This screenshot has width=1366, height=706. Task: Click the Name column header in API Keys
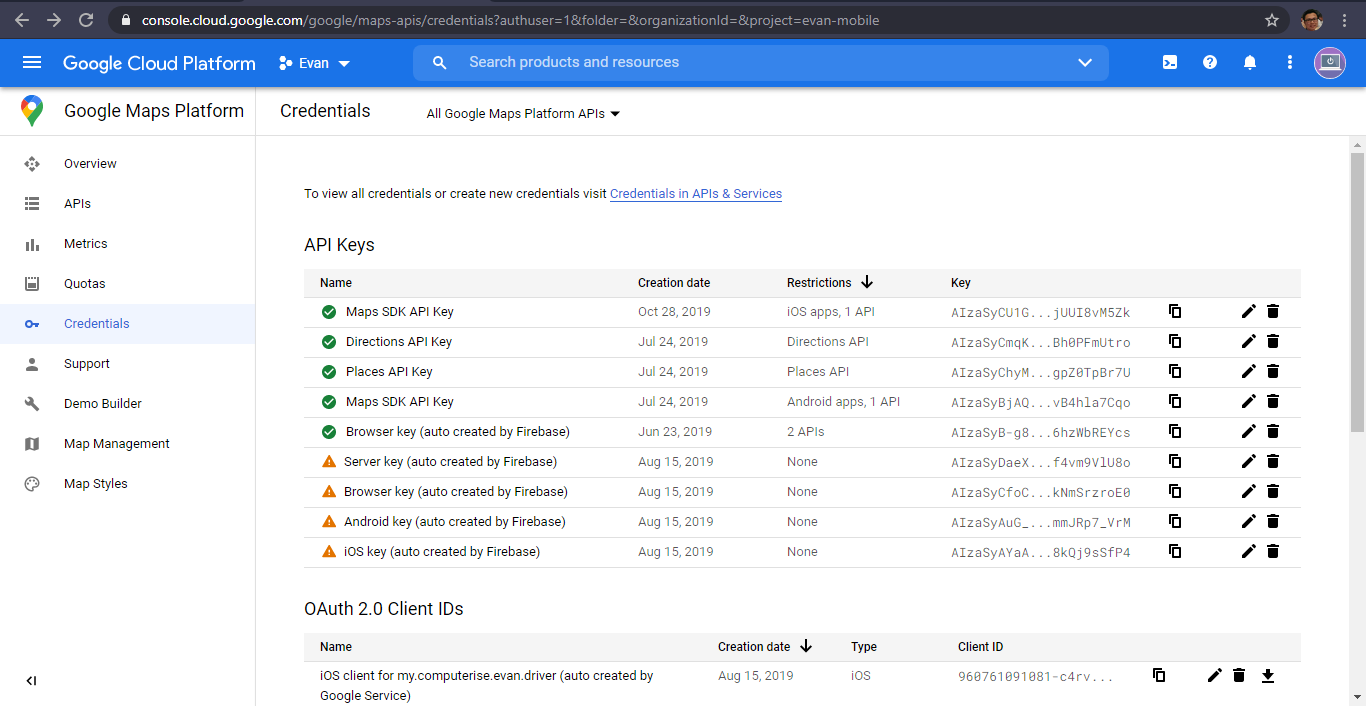(x=336, y=283)
